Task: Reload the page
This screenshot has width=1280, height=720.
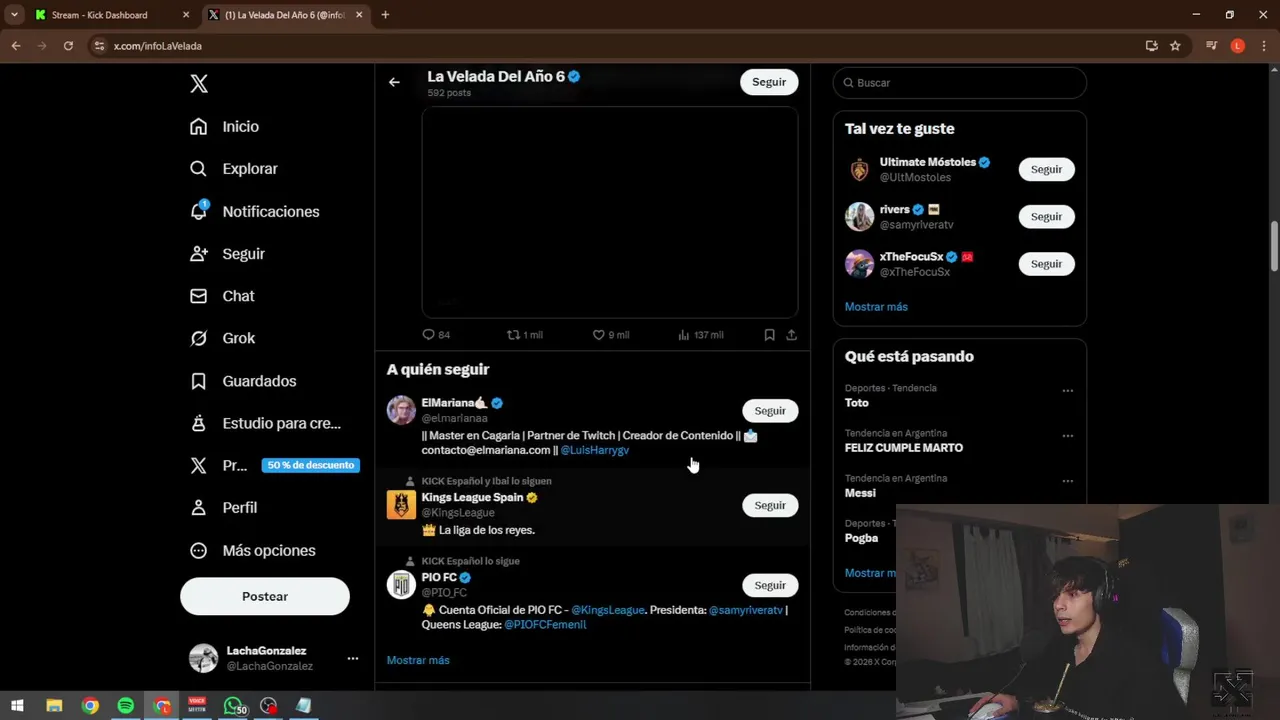Action: (x=68, y=46)
